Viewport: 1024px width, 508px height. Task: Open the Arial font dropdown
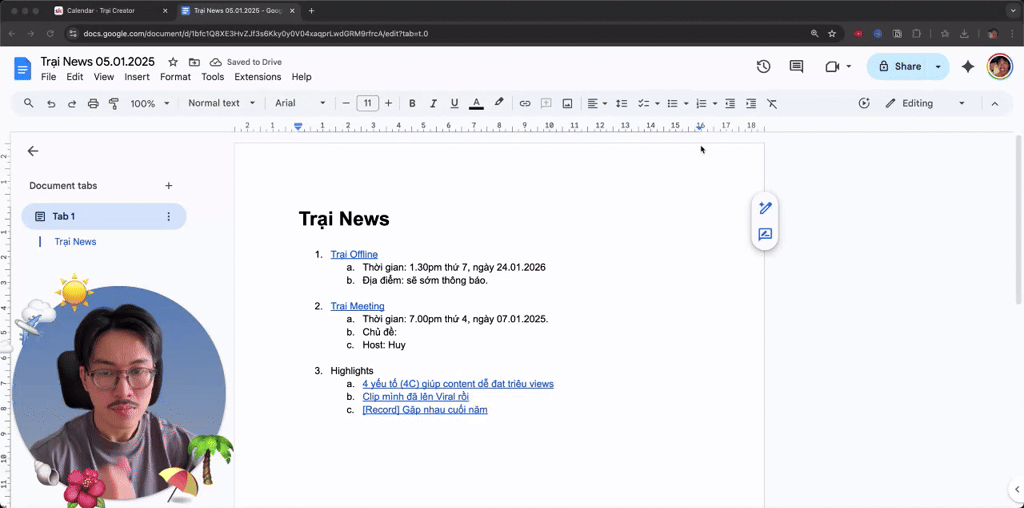[x=300, y=103]
